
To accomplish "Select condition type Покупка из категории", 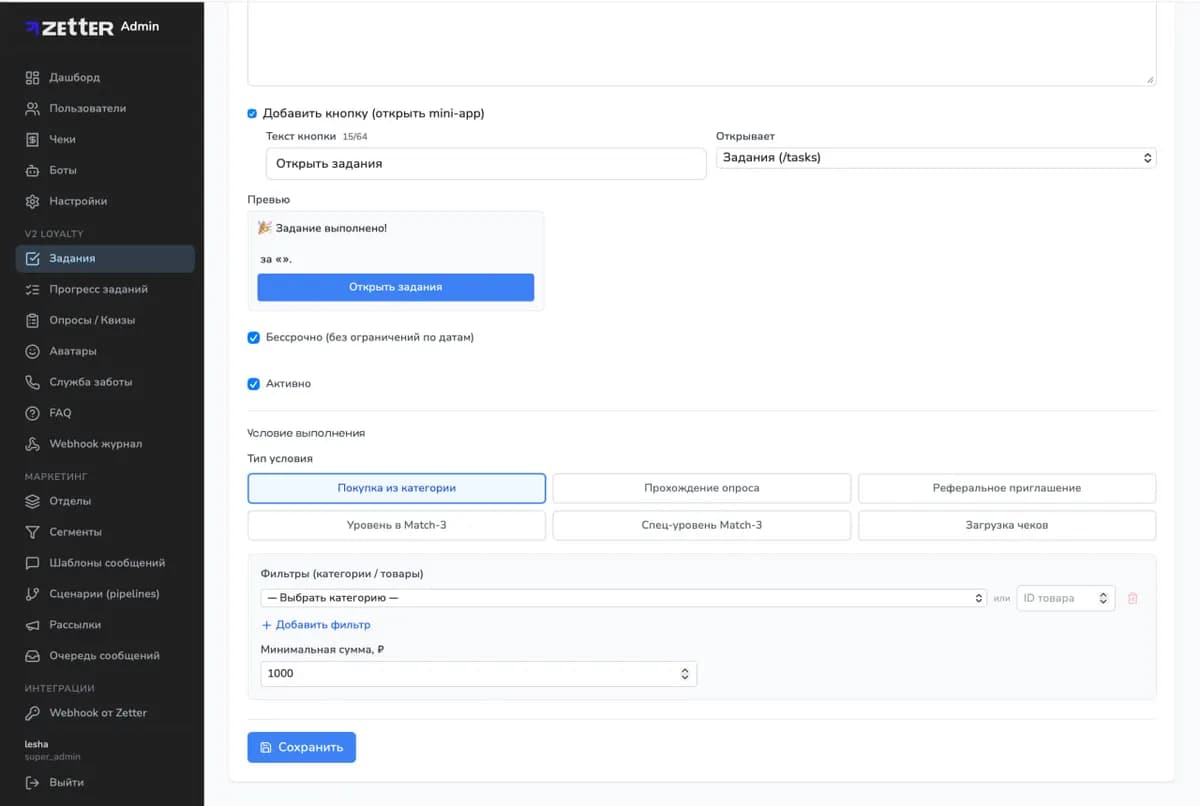I will pos(397,488).
